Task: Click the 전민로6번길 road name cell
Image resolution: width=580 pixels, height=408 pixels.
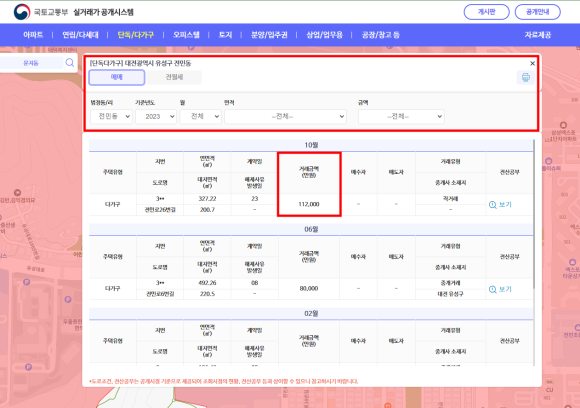Action: (x=160, y=294)
